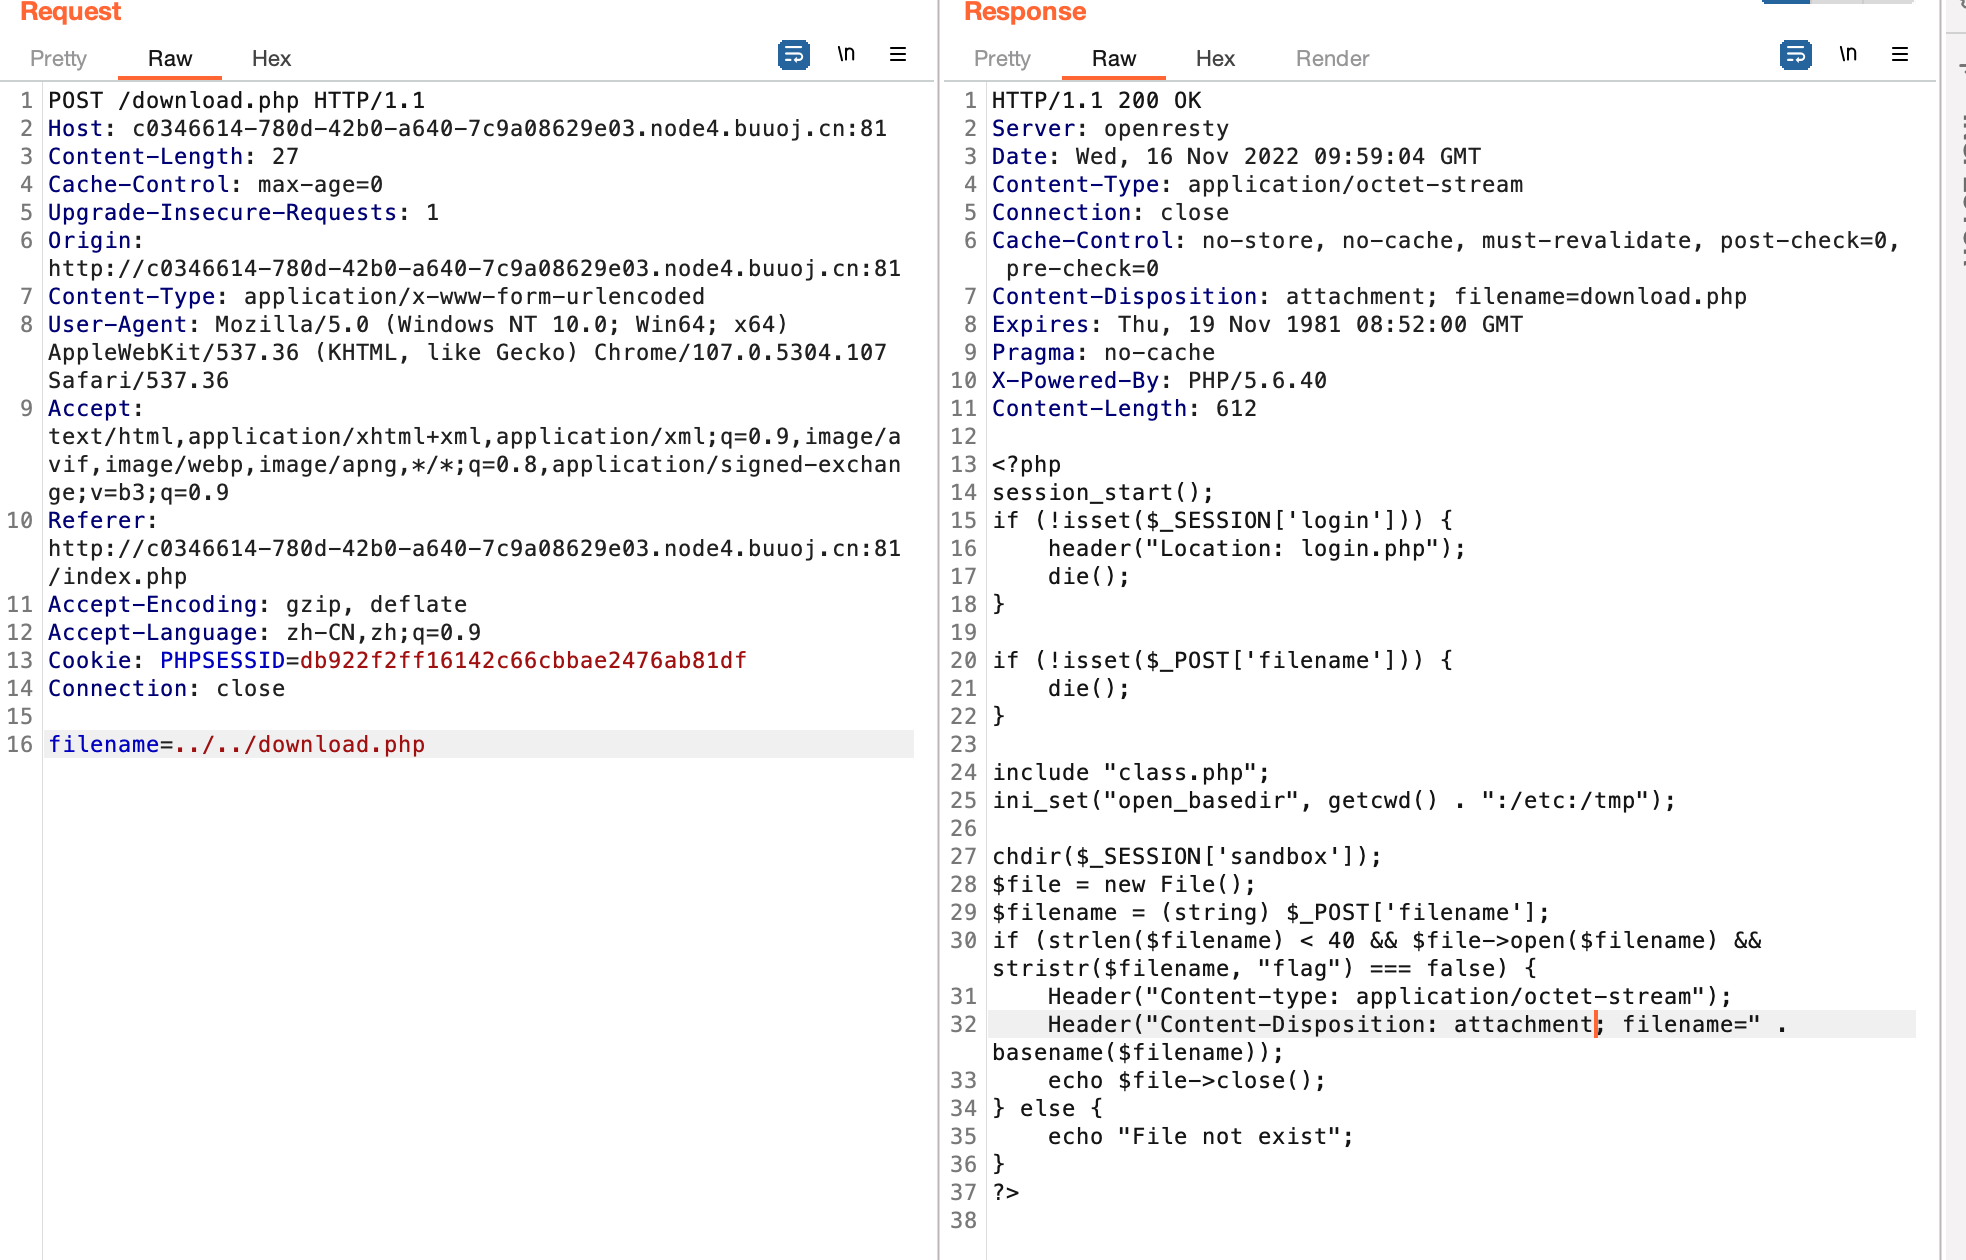Click the Response panel title
The height and width of the screenshot is (1260, 1966).
[x=1025, y=11]
